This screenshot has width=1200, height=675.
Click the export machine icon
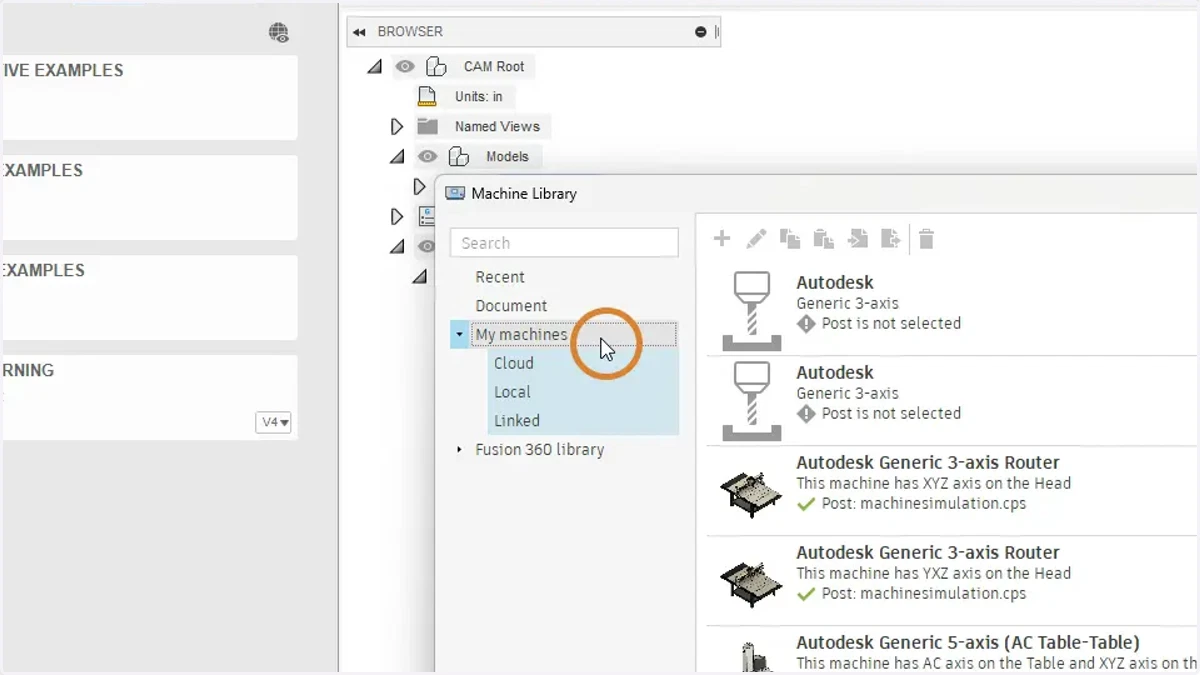pos(891,239)
